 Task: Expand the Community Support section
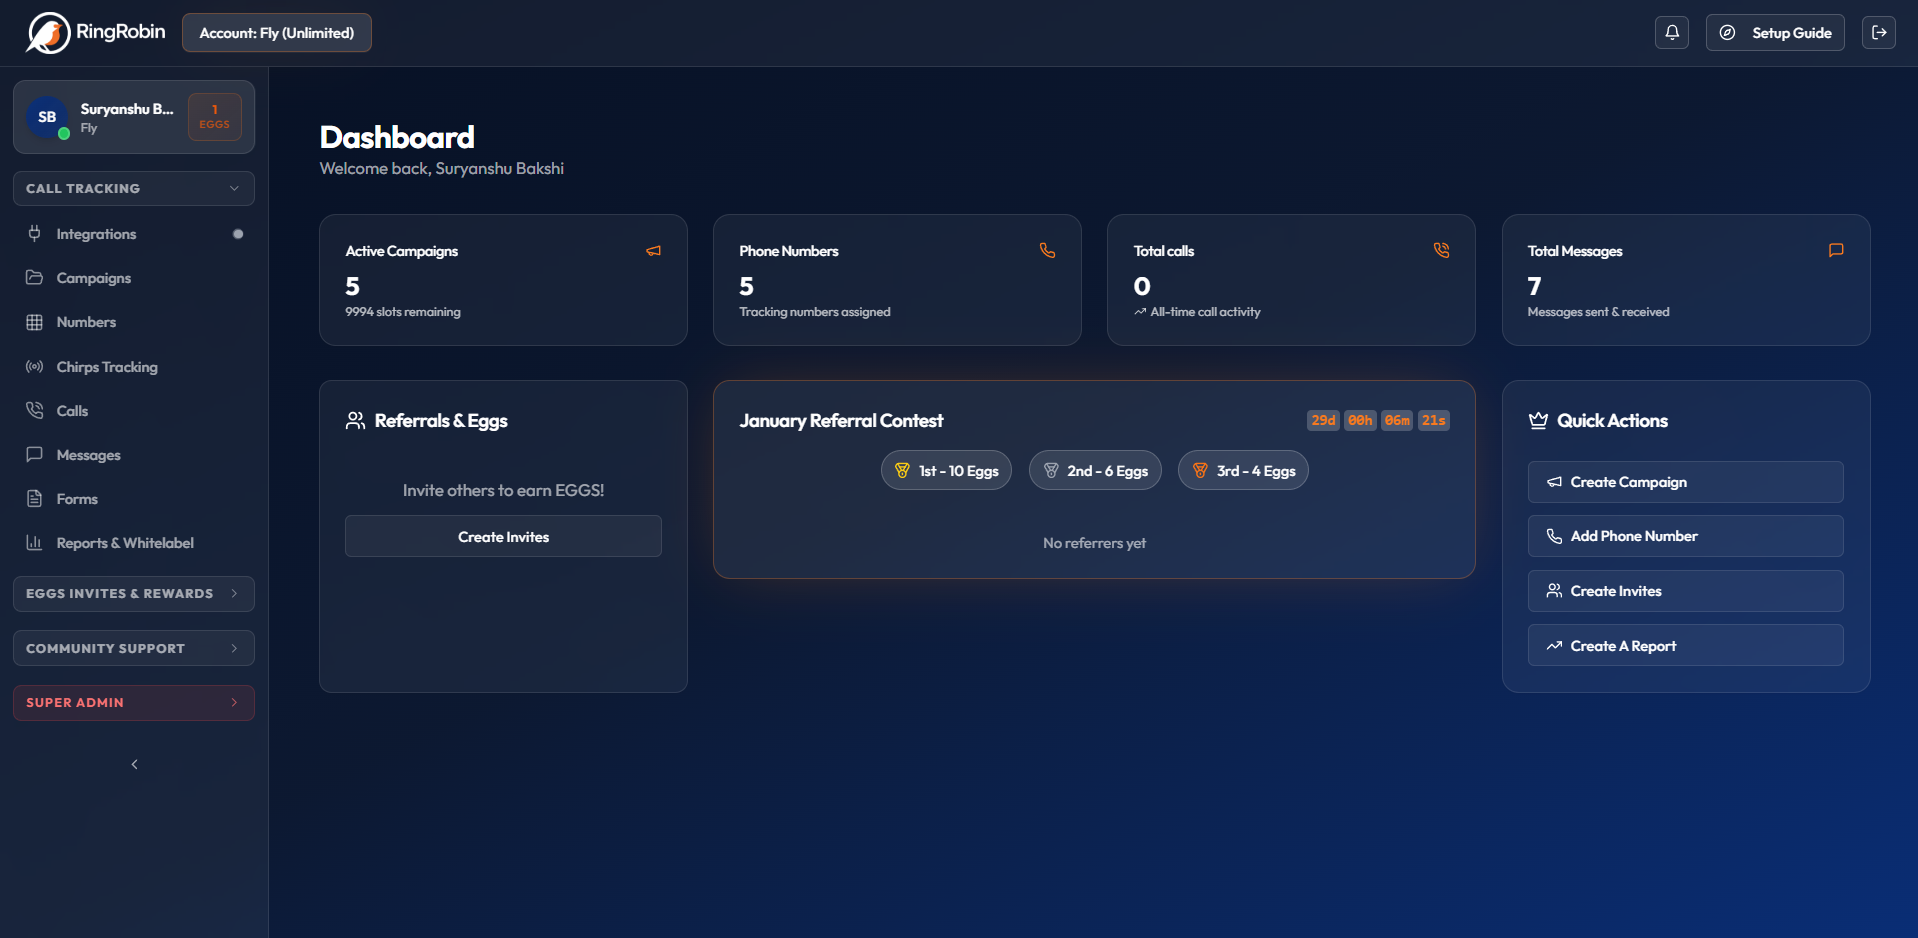(133, 648)
